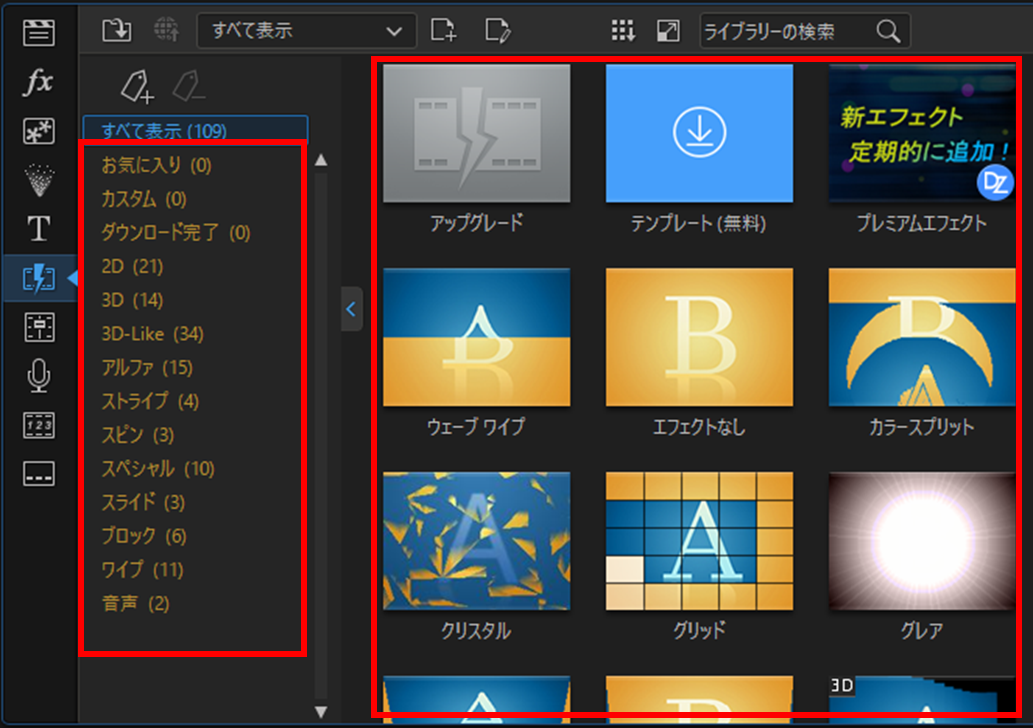Open the fx Effect Room
Viewport: 1033px width, 728px height.
39,82
